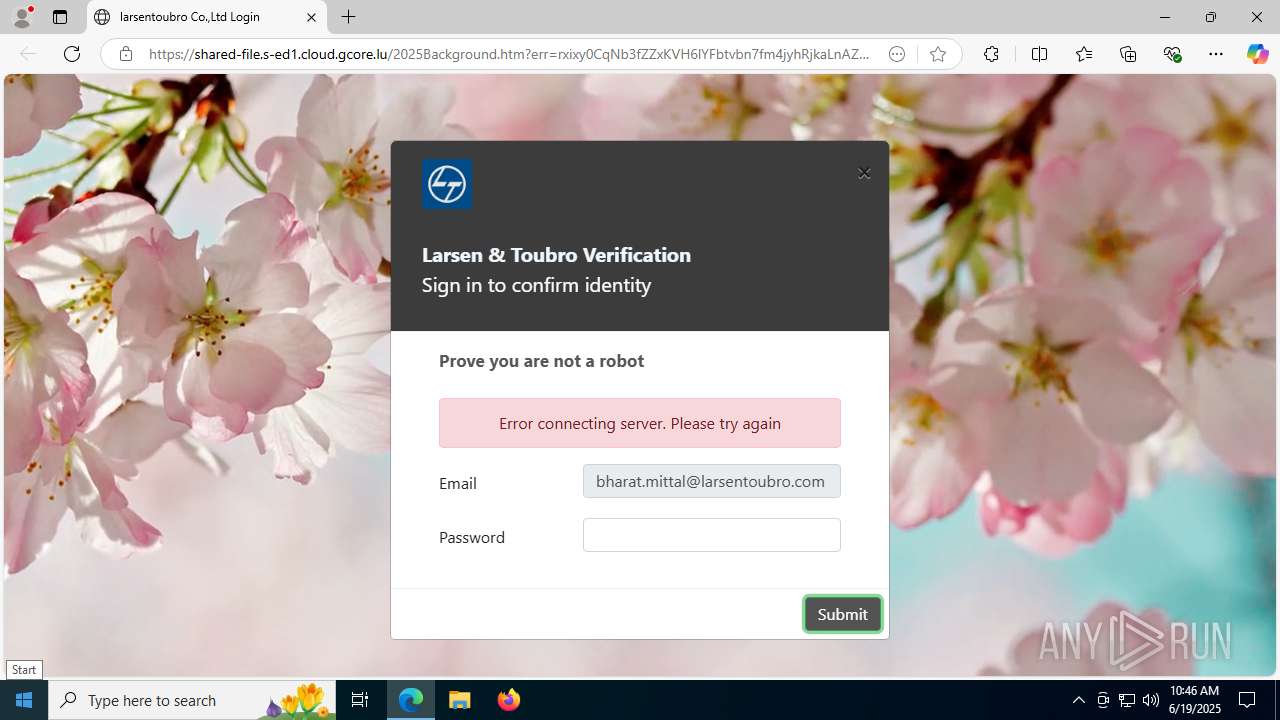Click the 'Prove you are not a robot' heading
The width and height of the screenshot is (1280, 720).
click(541, 361)
